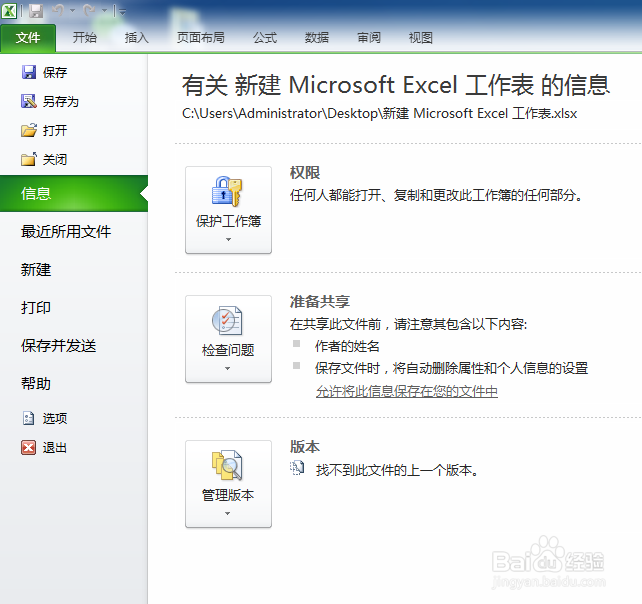Switch to the 页面布局 ribbon tab
Image resolution: width=642 pixels, height=604 pixels.
(x=201, y=38)
